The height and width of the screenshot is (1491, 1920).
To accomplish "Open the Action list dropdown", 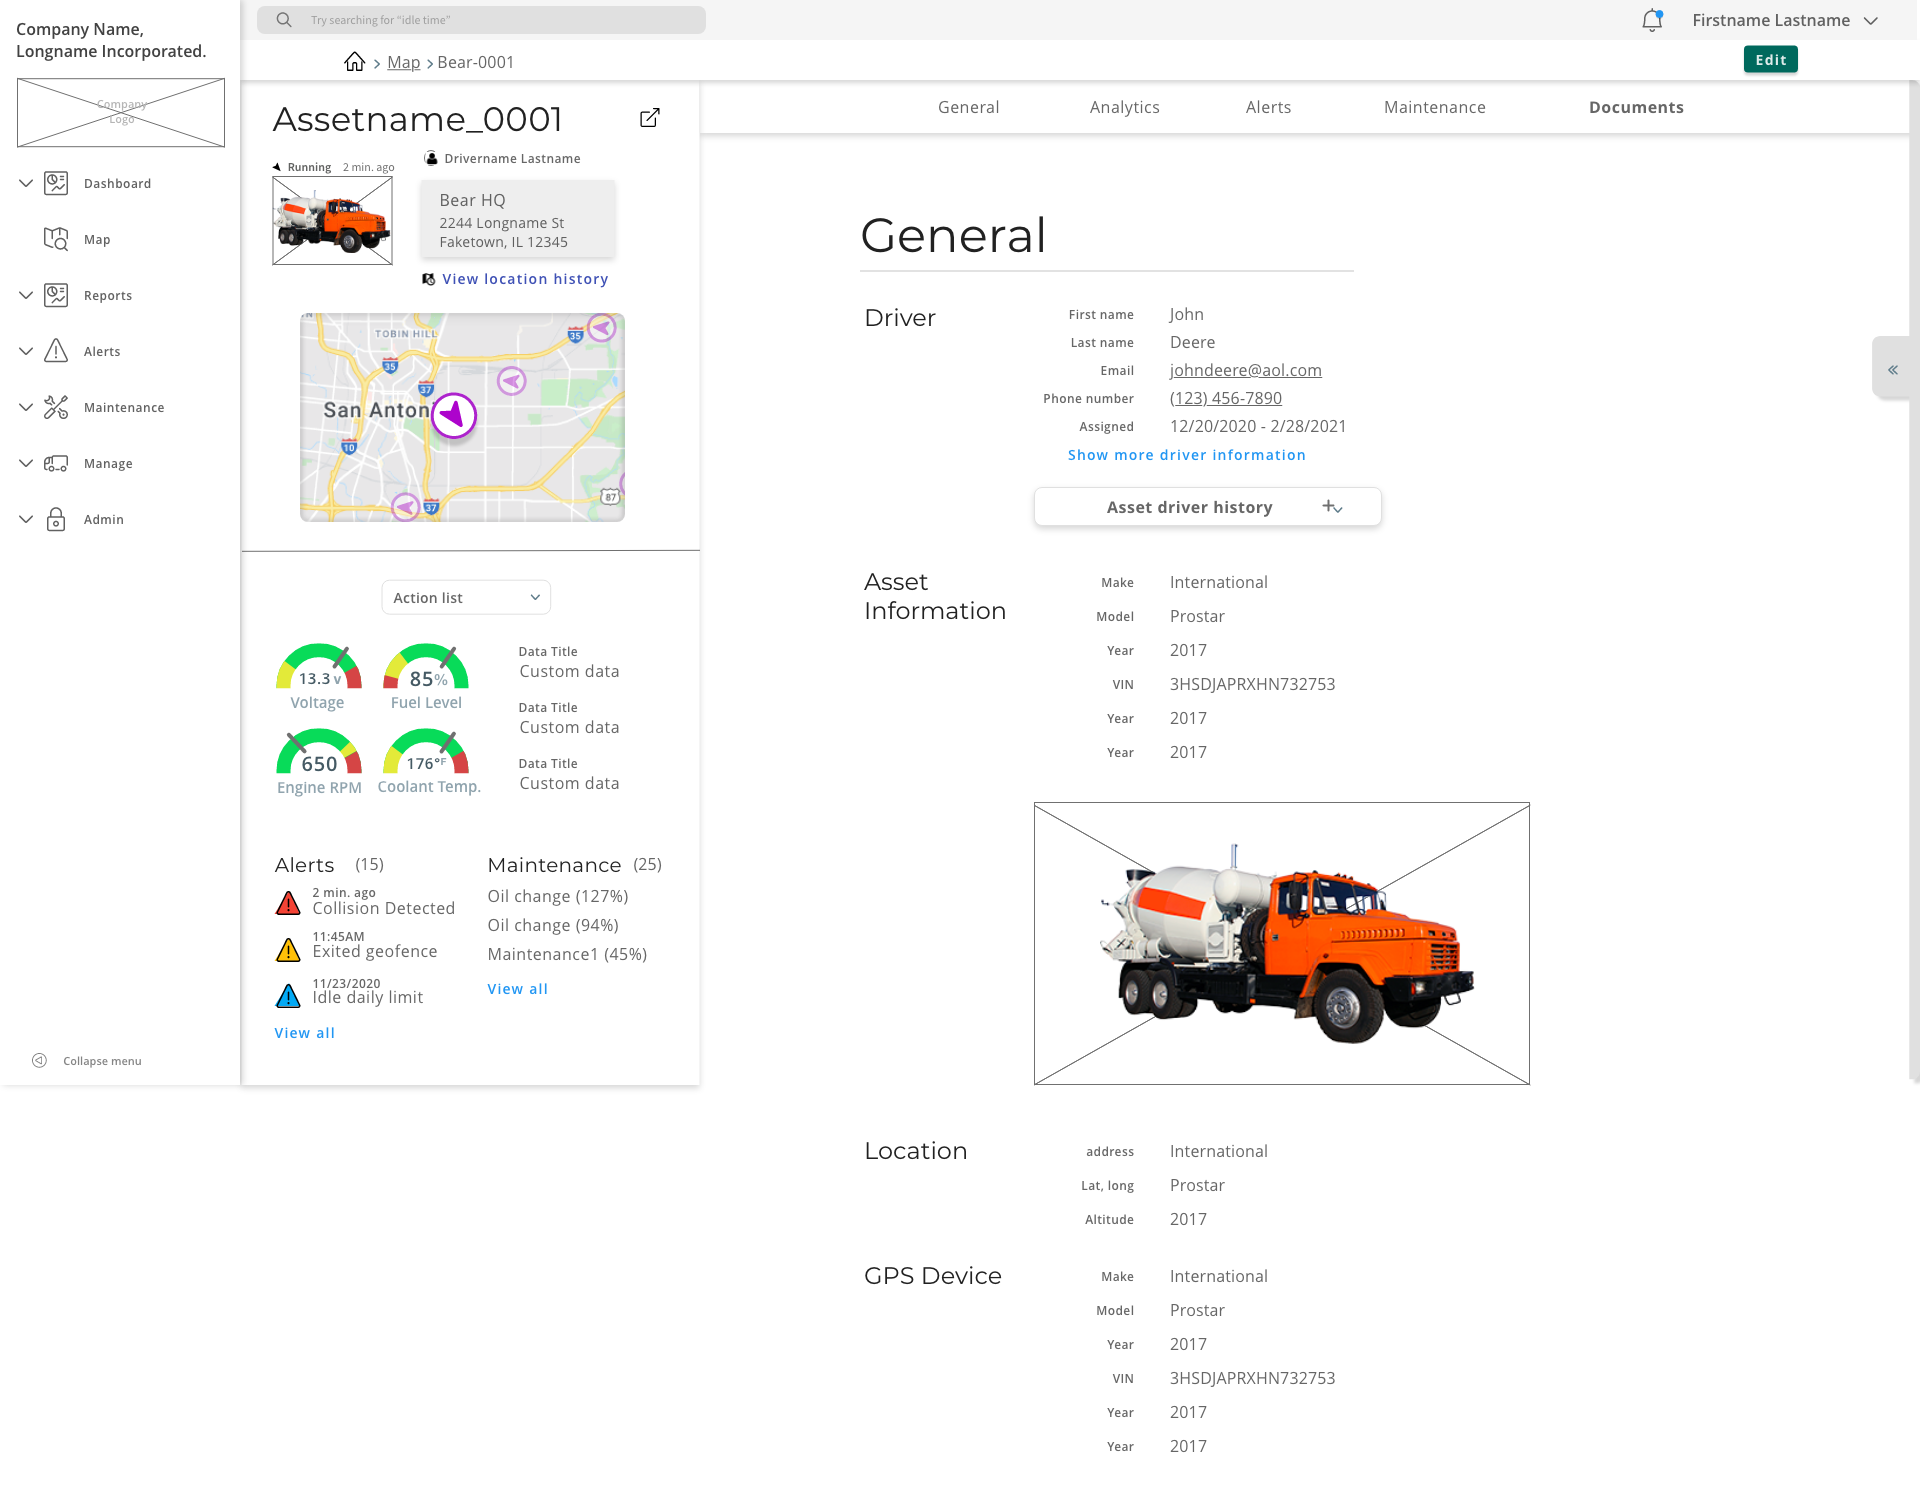I will [x=466, y=597].
